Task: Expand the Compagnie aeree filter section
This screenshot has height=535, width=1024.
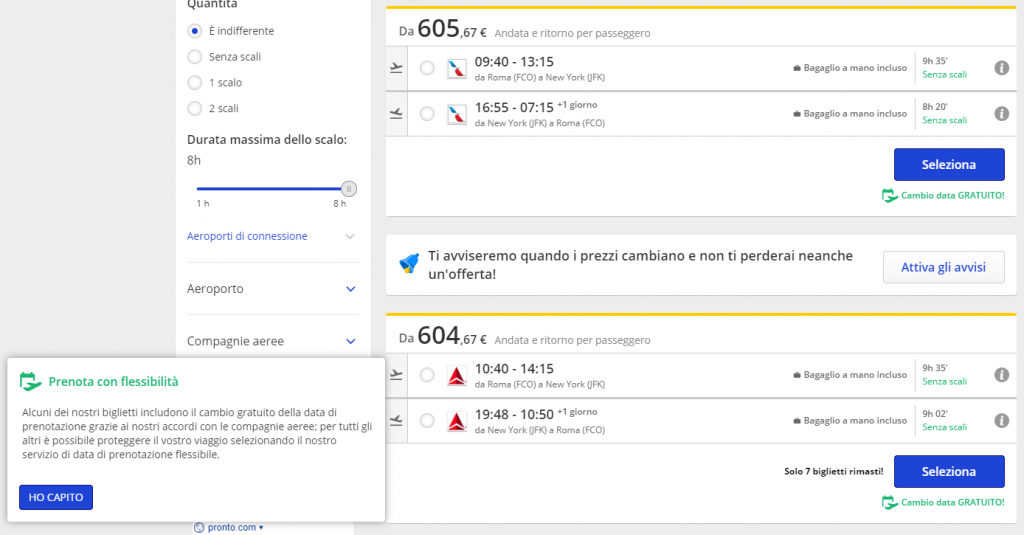Action: [x=350, y=341]
